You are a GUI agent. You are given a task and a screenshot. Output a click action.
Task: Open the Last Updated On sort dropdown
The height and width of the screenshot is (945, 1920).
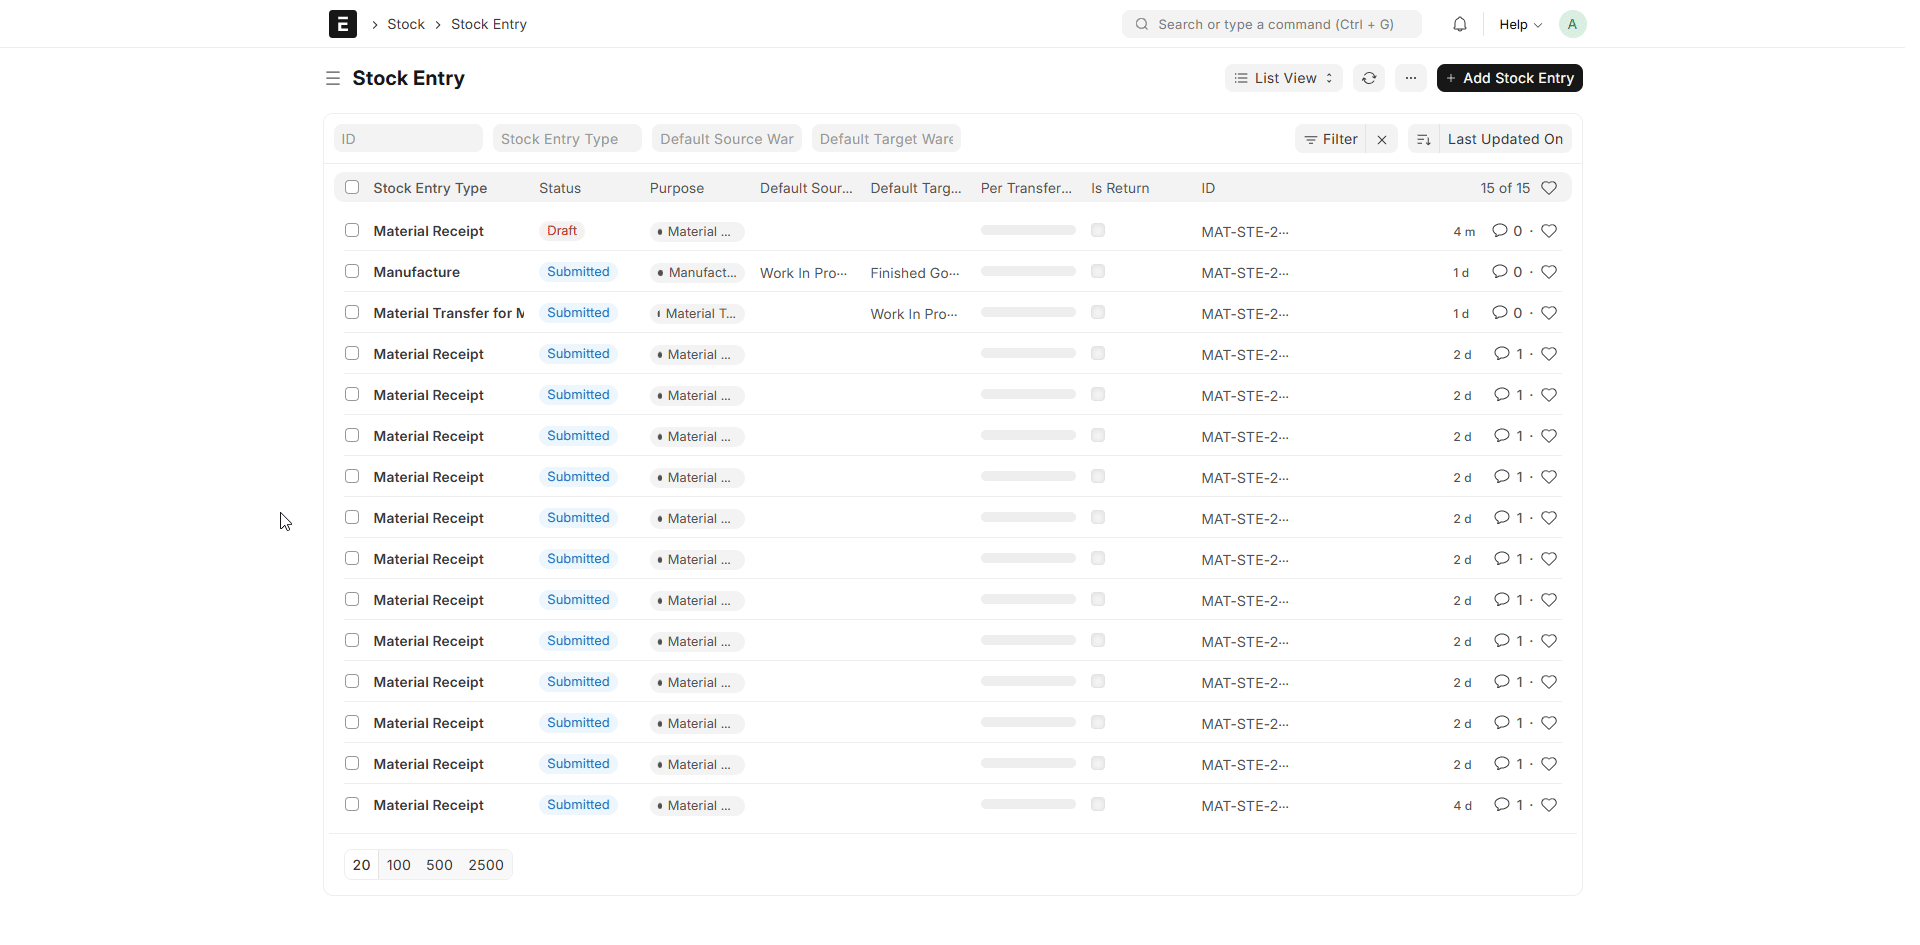point(1504,139)
